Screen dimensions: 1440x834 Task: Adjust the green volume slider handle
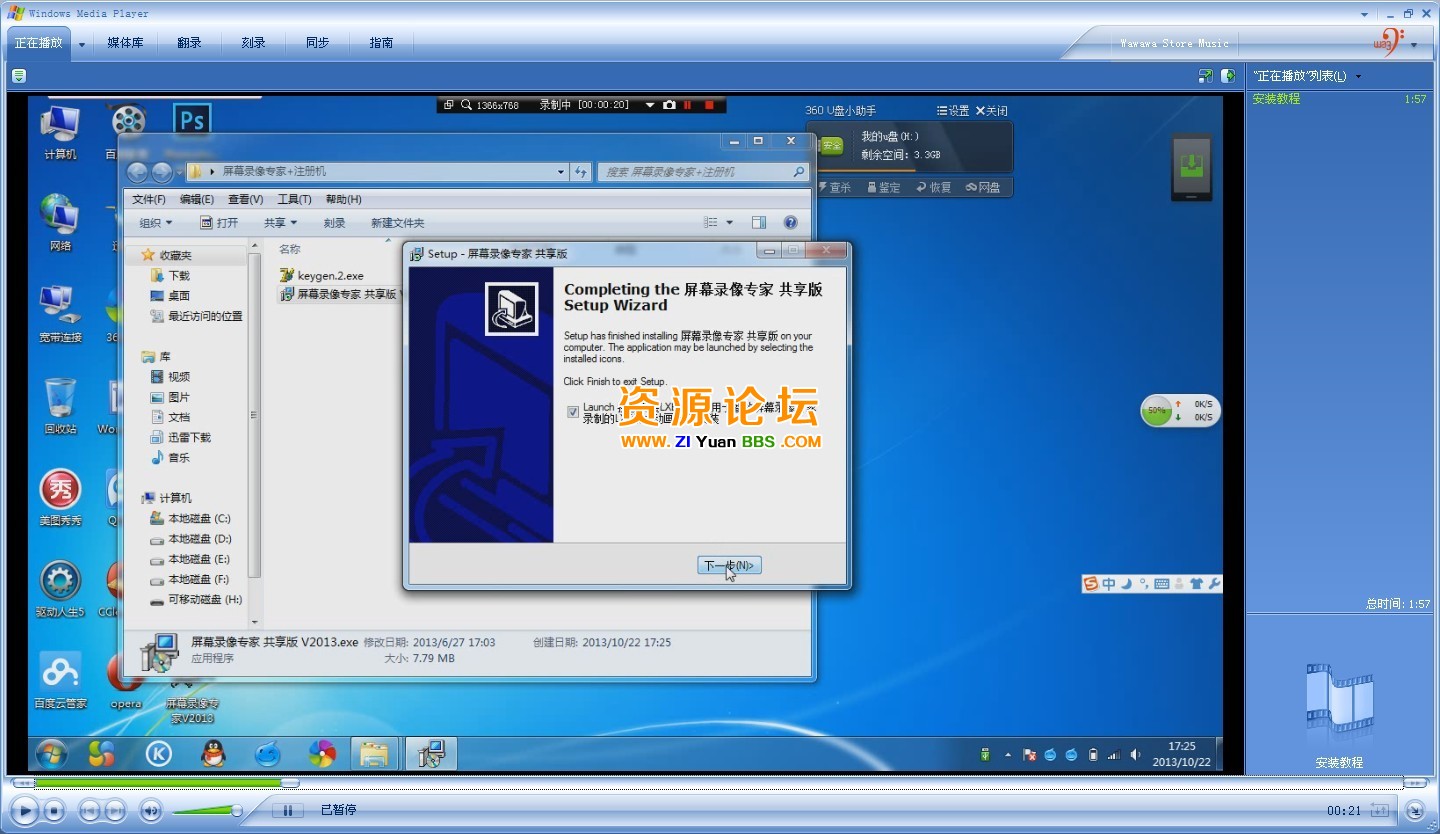point(237,810)
